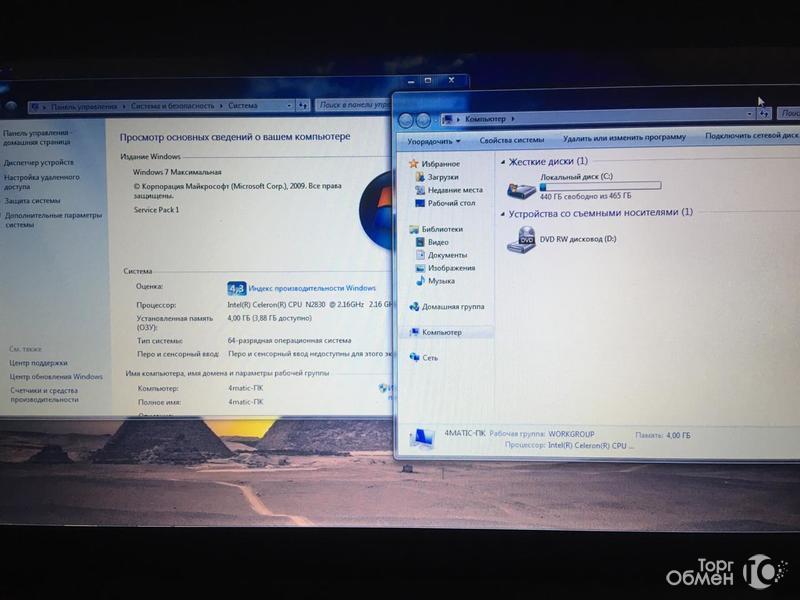Open Диспетчер устройств link
The image size is (800, 600).
pos(39,162)
